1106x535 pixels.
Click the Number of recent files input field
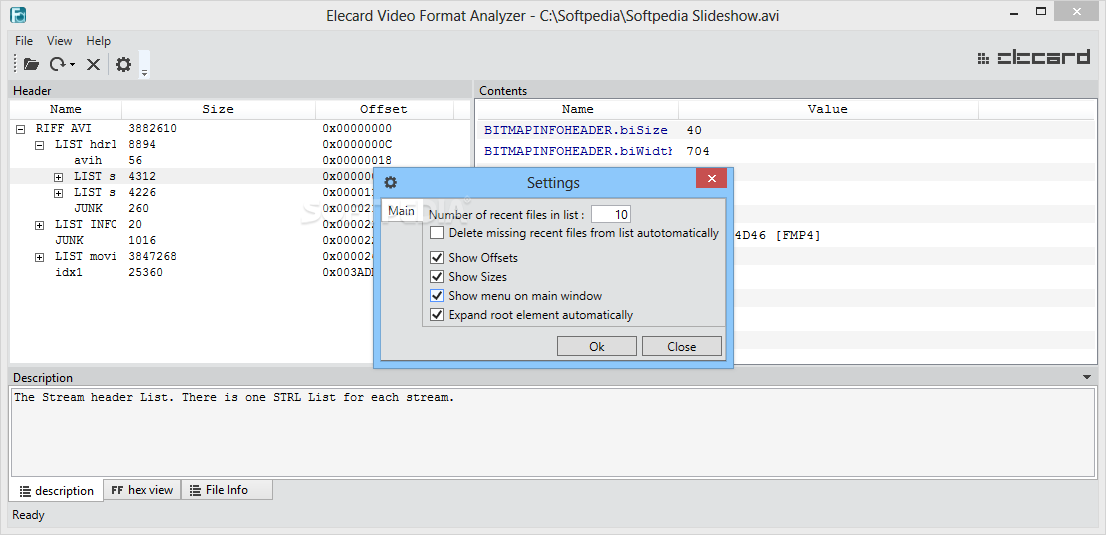[611, 214]
